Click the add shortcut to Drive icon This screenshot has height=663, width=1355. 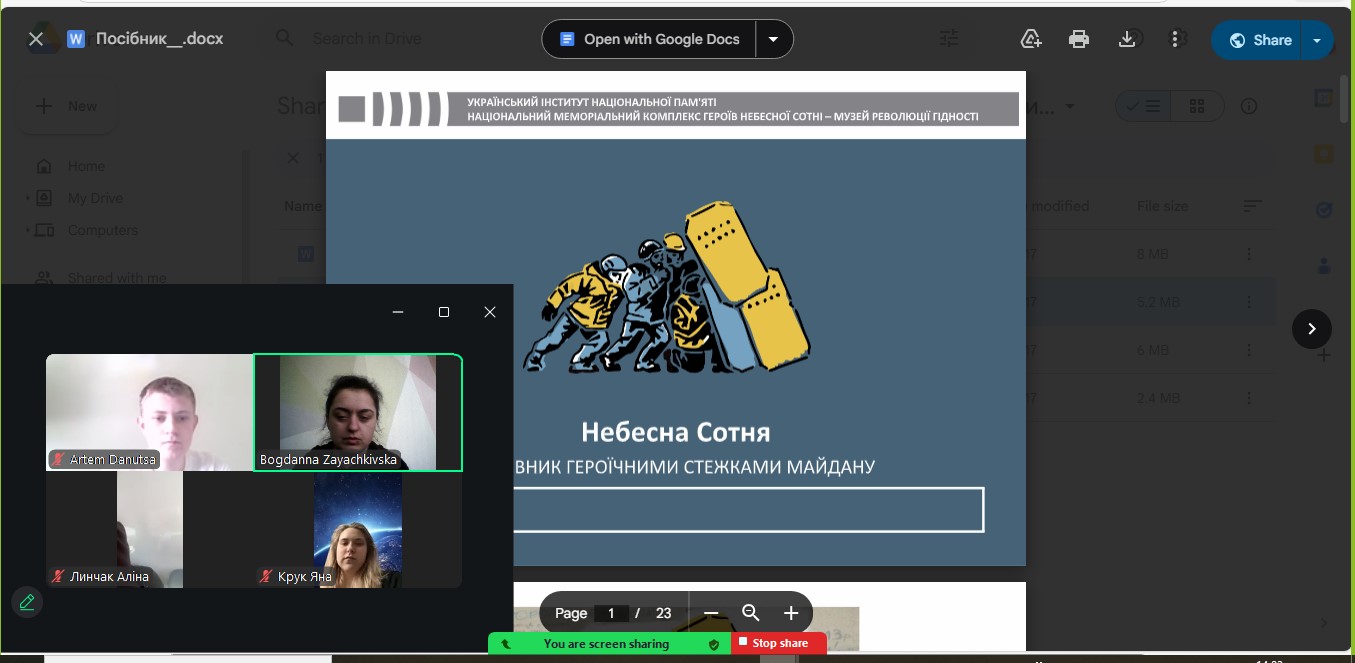[1030, 39]
